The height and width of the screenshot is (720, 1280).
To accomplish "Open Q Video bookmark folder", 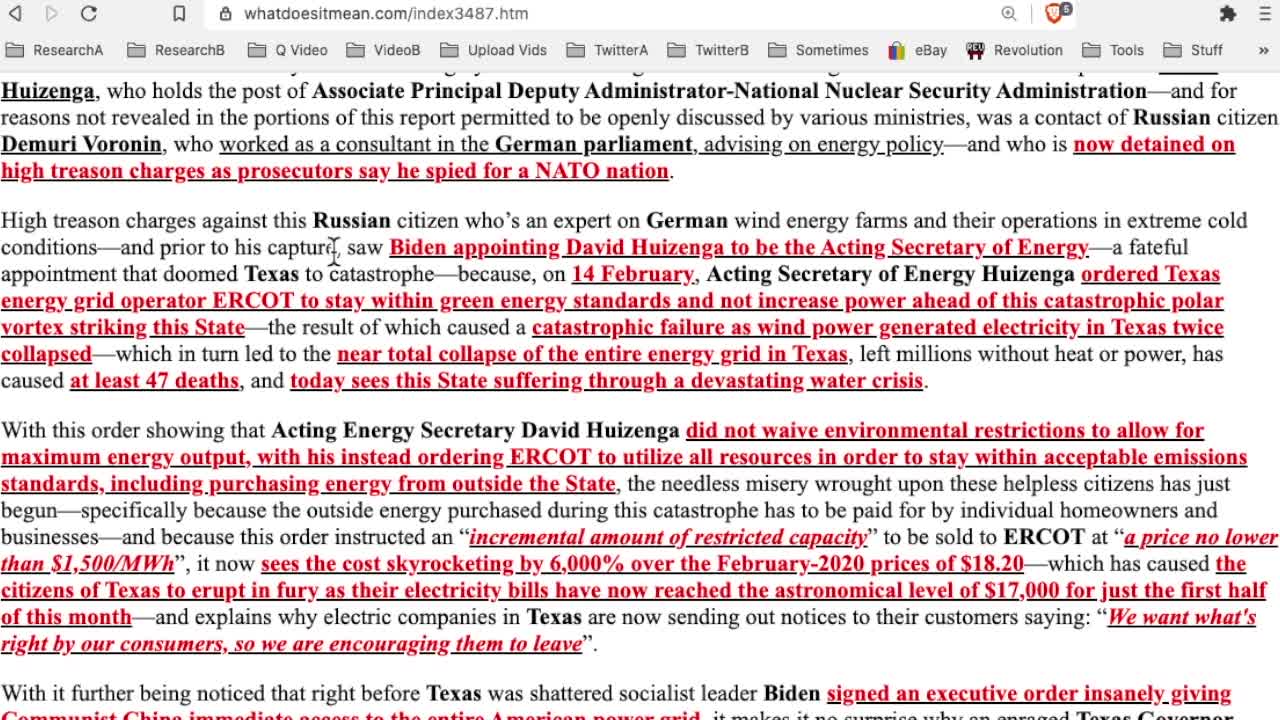I will click(288, 50).
